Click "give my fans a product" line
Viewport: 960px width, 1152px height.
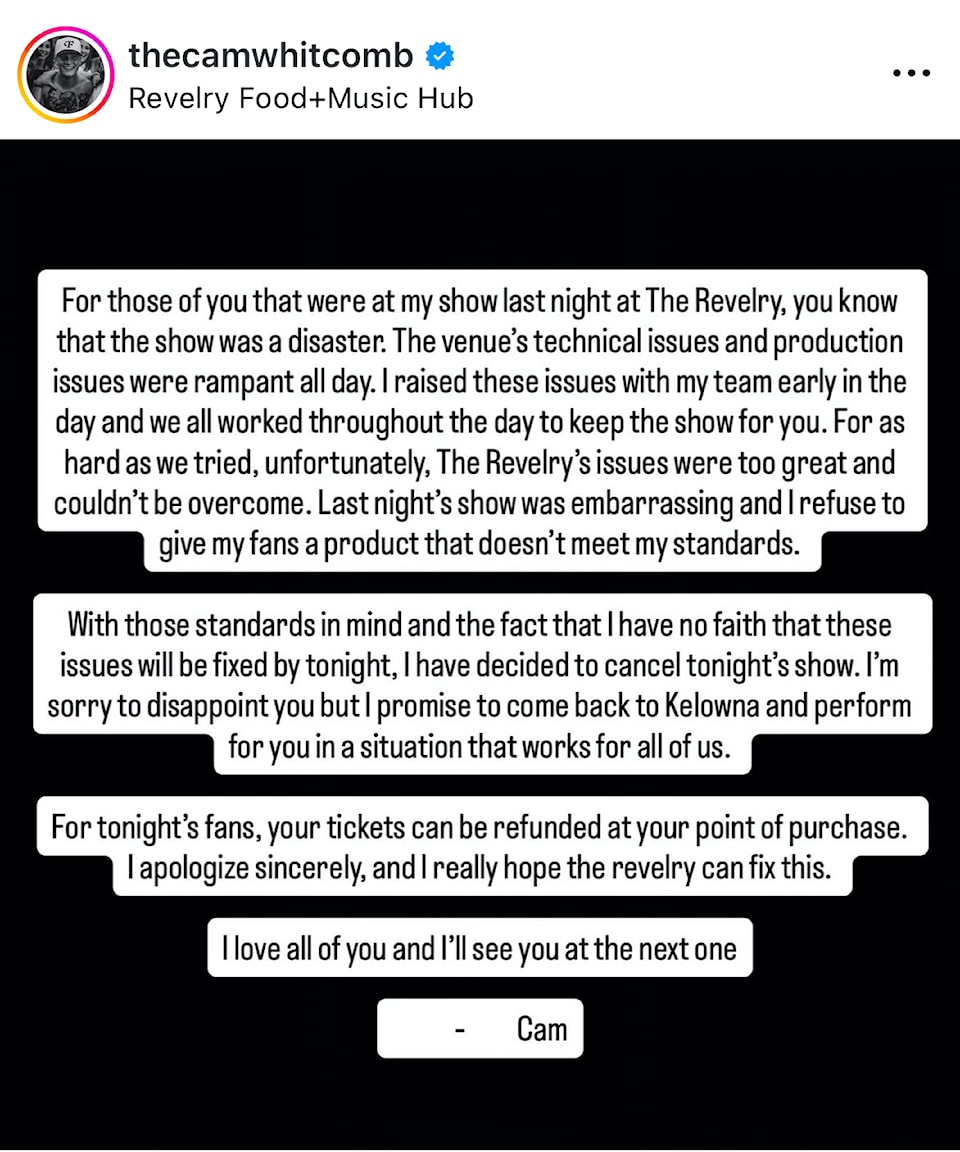(480, 544)
